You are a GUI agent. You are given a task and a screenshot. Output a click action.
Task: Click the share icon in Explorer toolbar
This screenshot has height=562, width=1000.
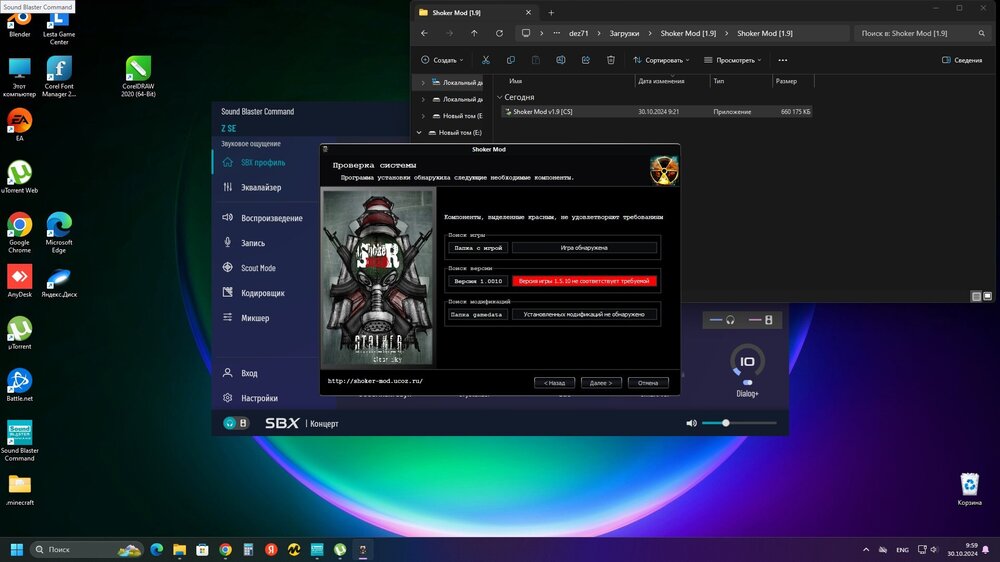586,60
